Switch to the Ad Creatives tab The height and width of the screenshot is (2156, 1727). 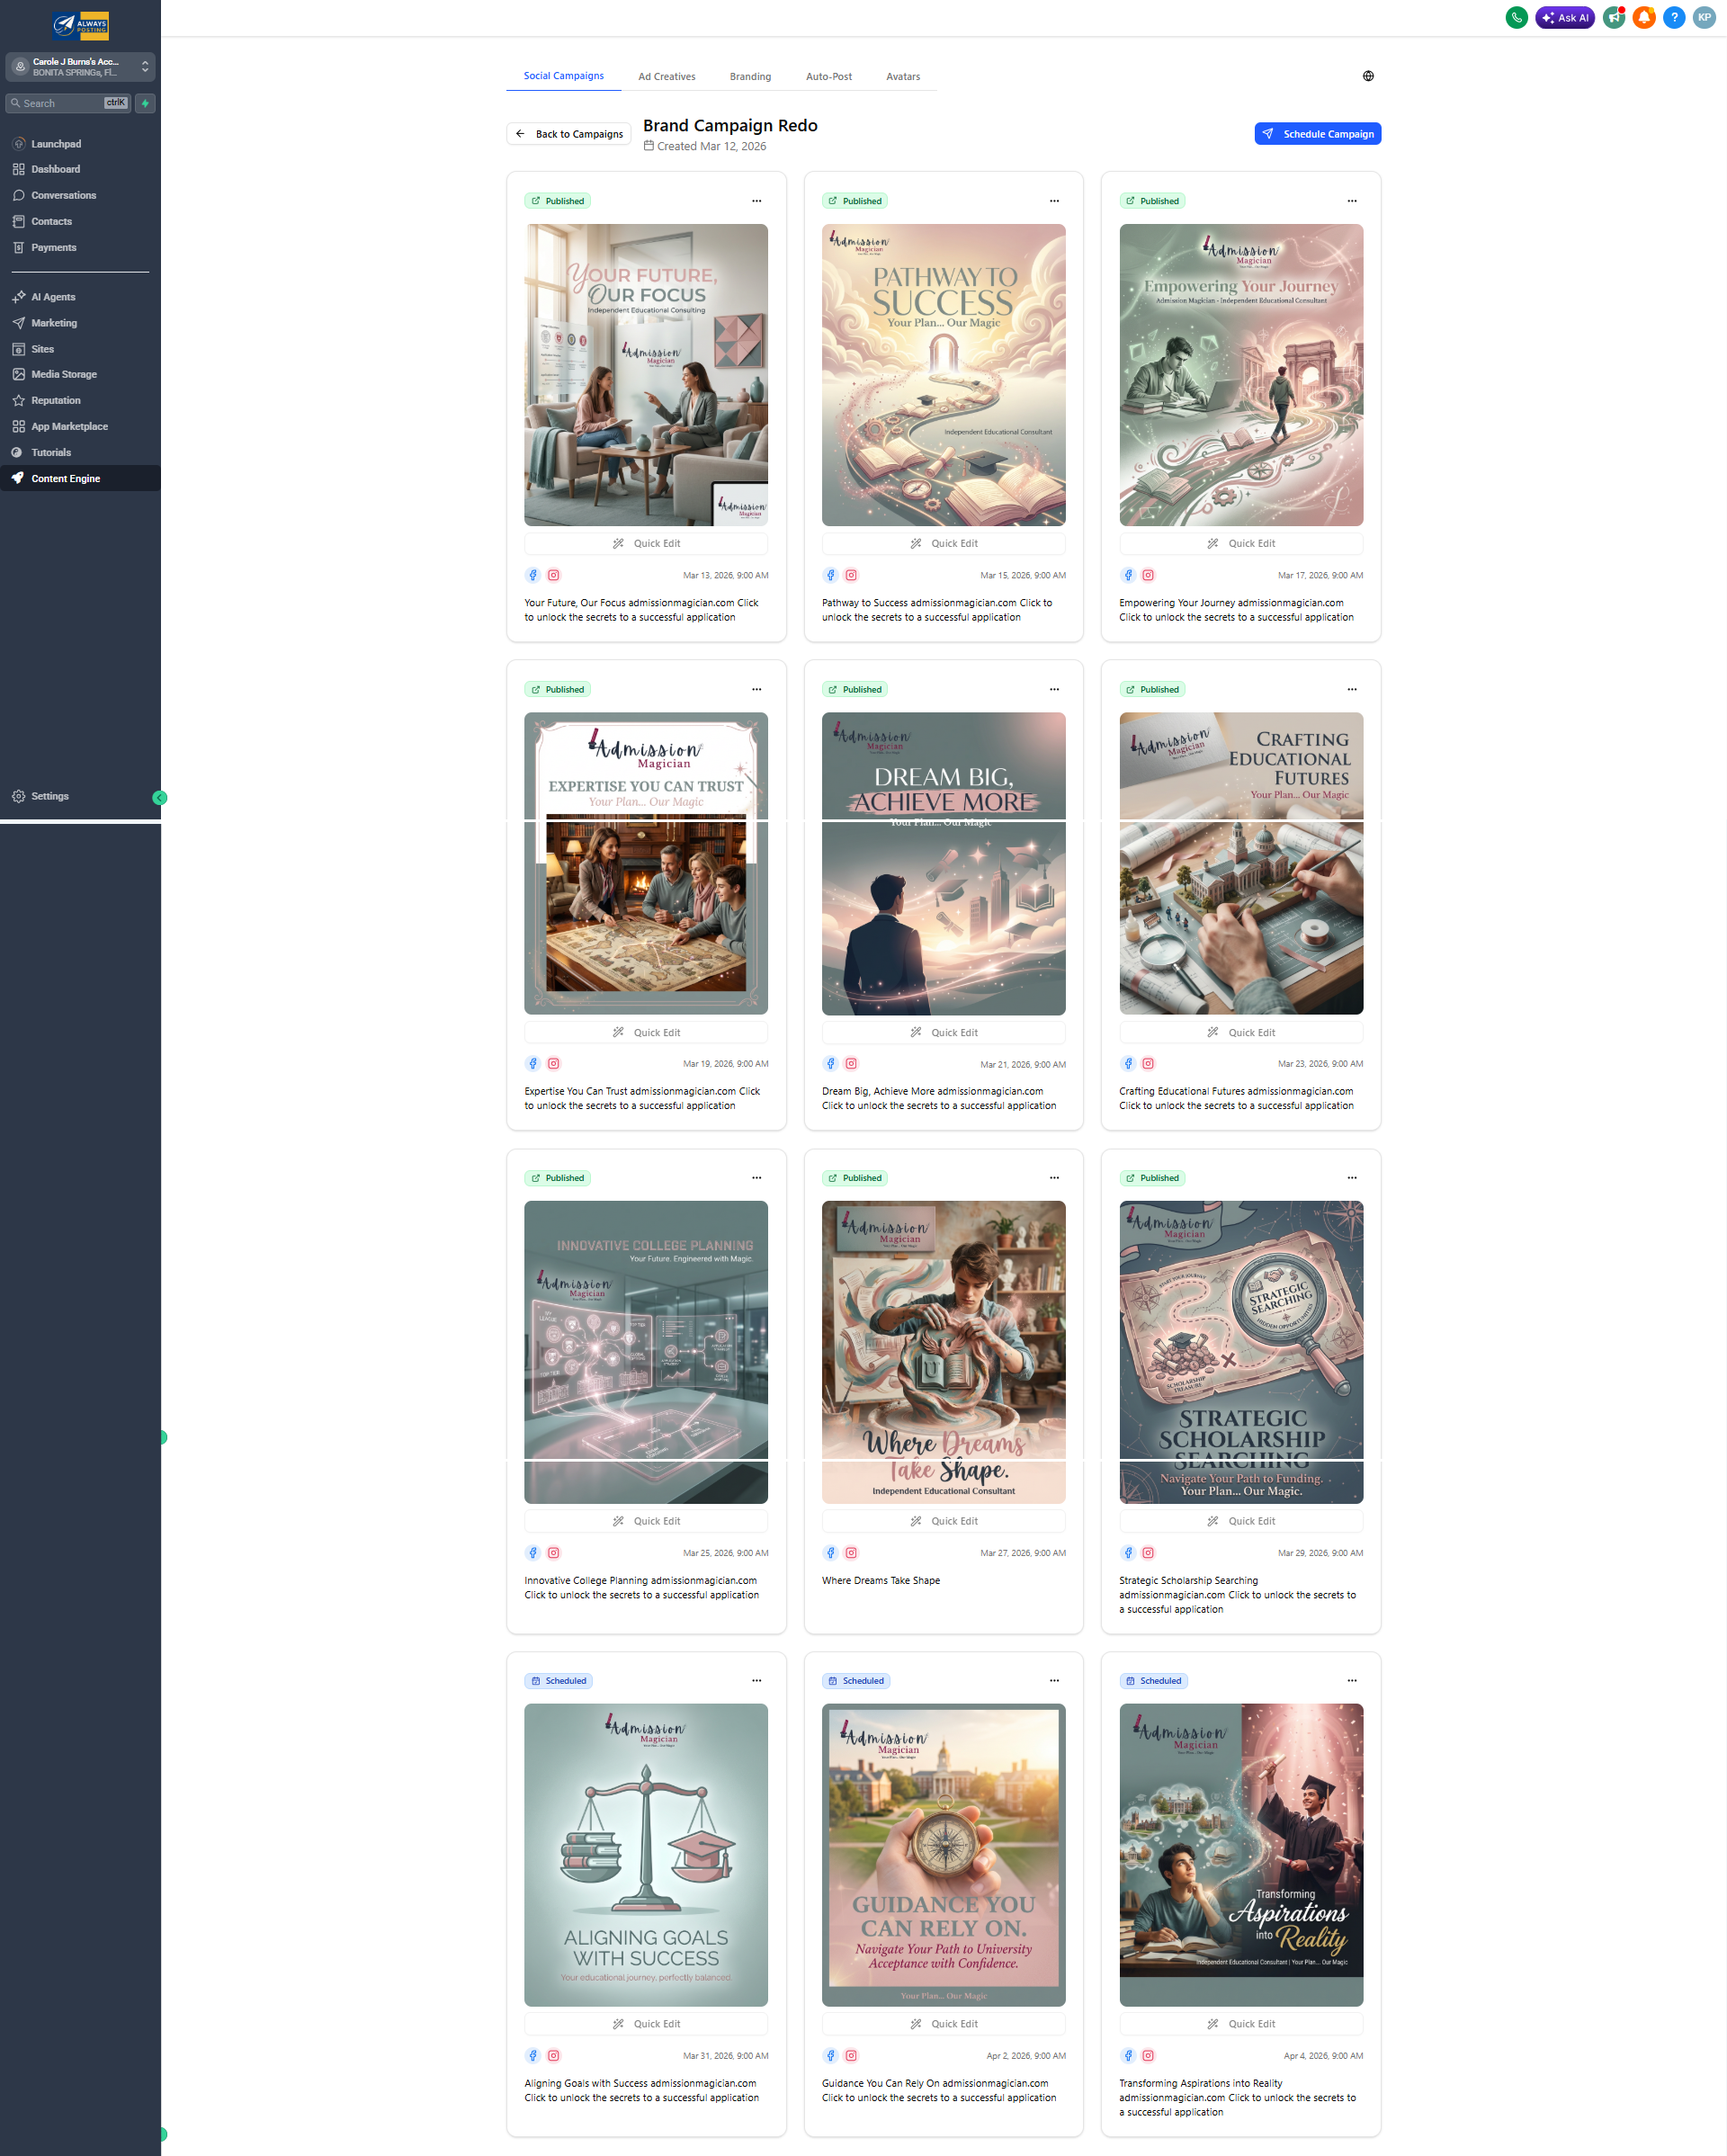coord(666,76)
